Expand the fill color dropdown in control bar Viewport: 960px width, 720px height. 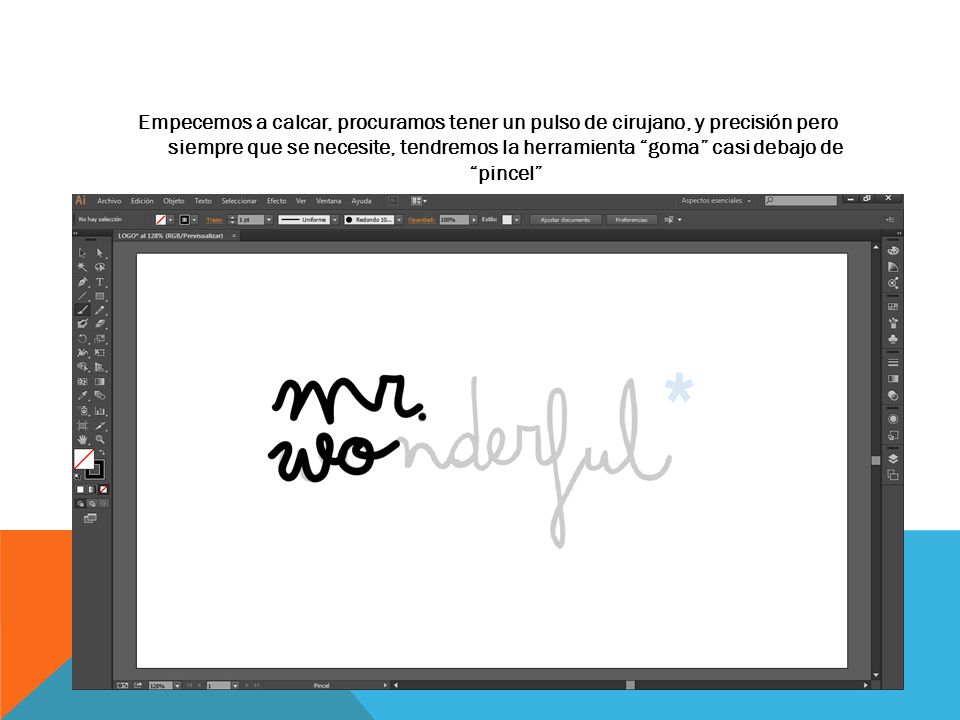point(170,220)
